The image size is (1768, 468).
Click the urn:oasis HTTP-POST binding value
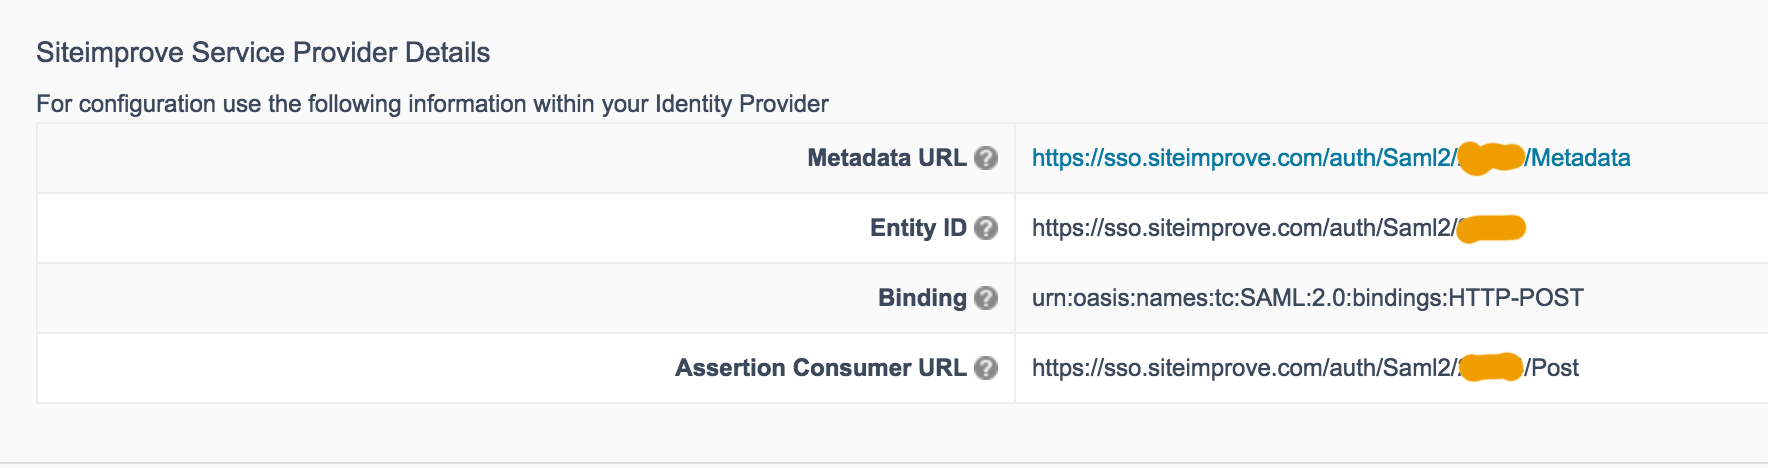click(x=1307, y=298)
